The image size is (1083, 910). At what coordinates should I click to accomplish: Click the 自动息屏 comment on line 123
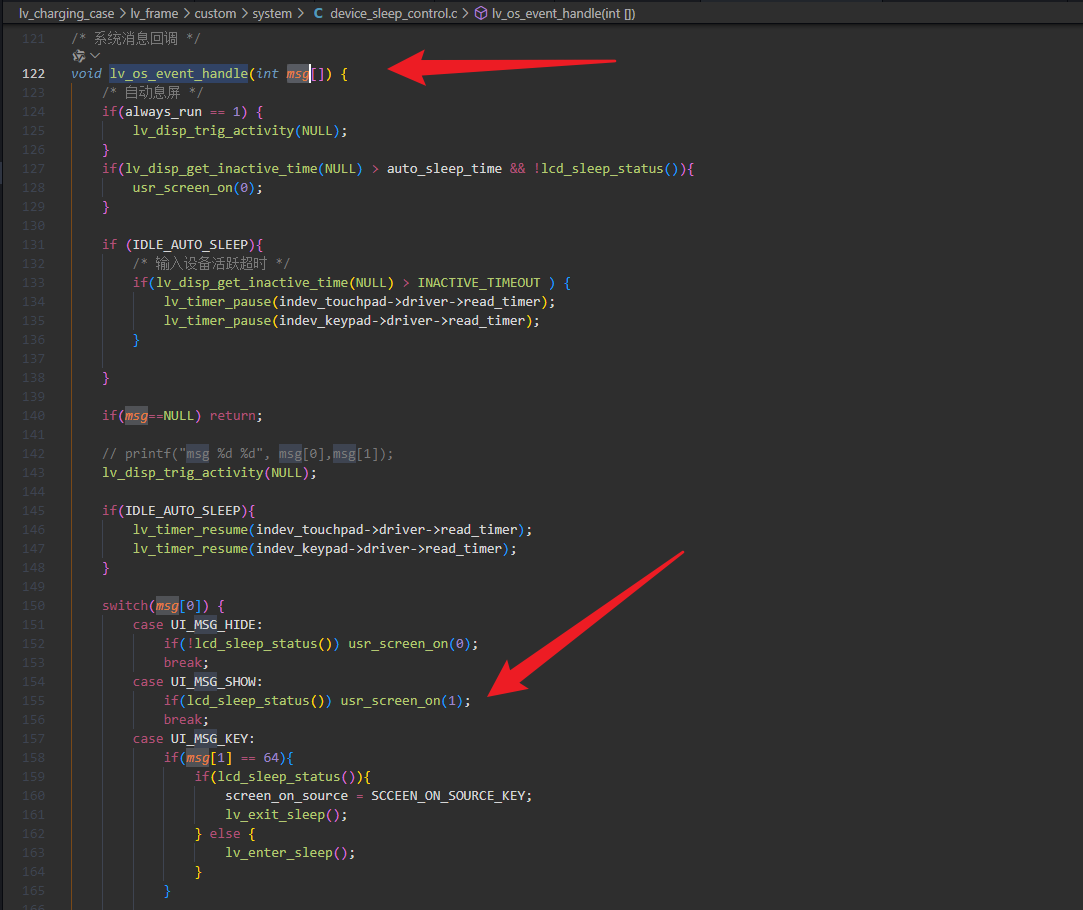[152, 93]
